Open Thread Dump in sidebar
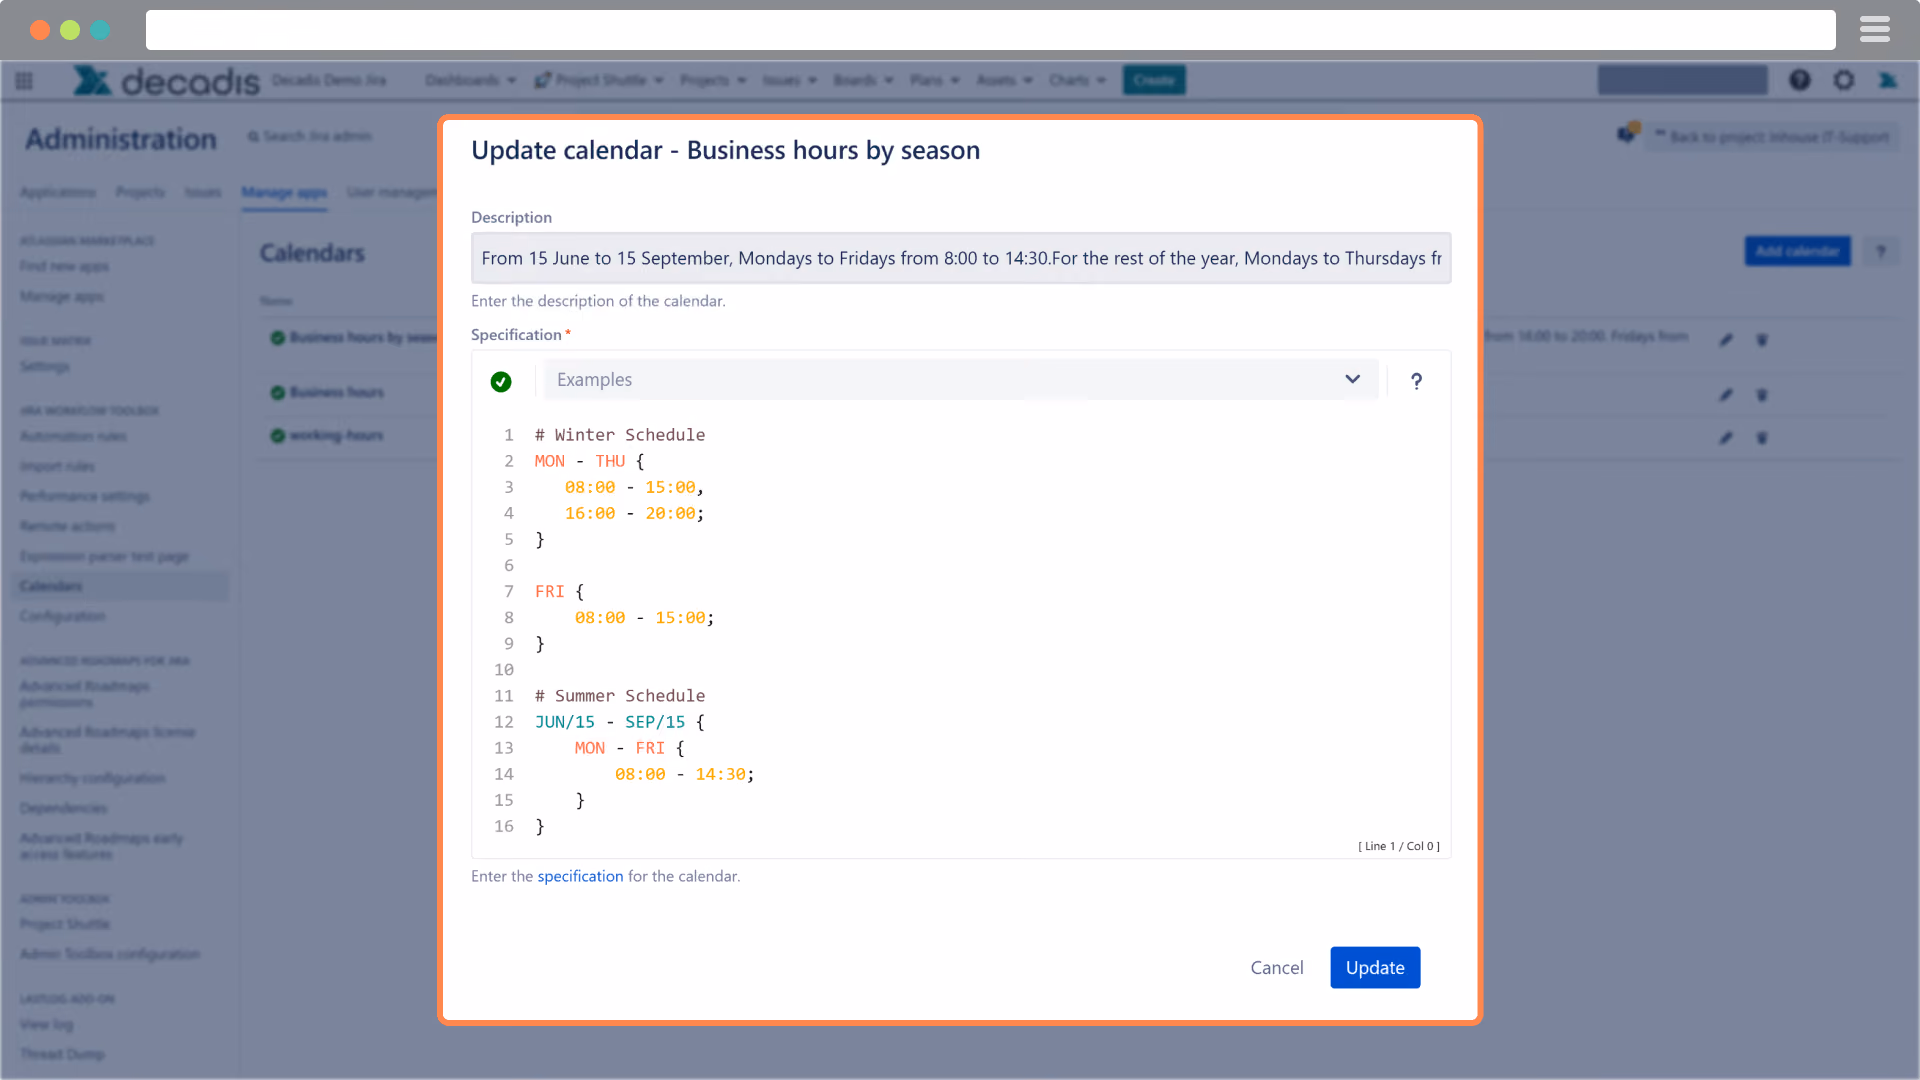1920x1080 pixels. pyautogui.click(x=61, y=1054)
